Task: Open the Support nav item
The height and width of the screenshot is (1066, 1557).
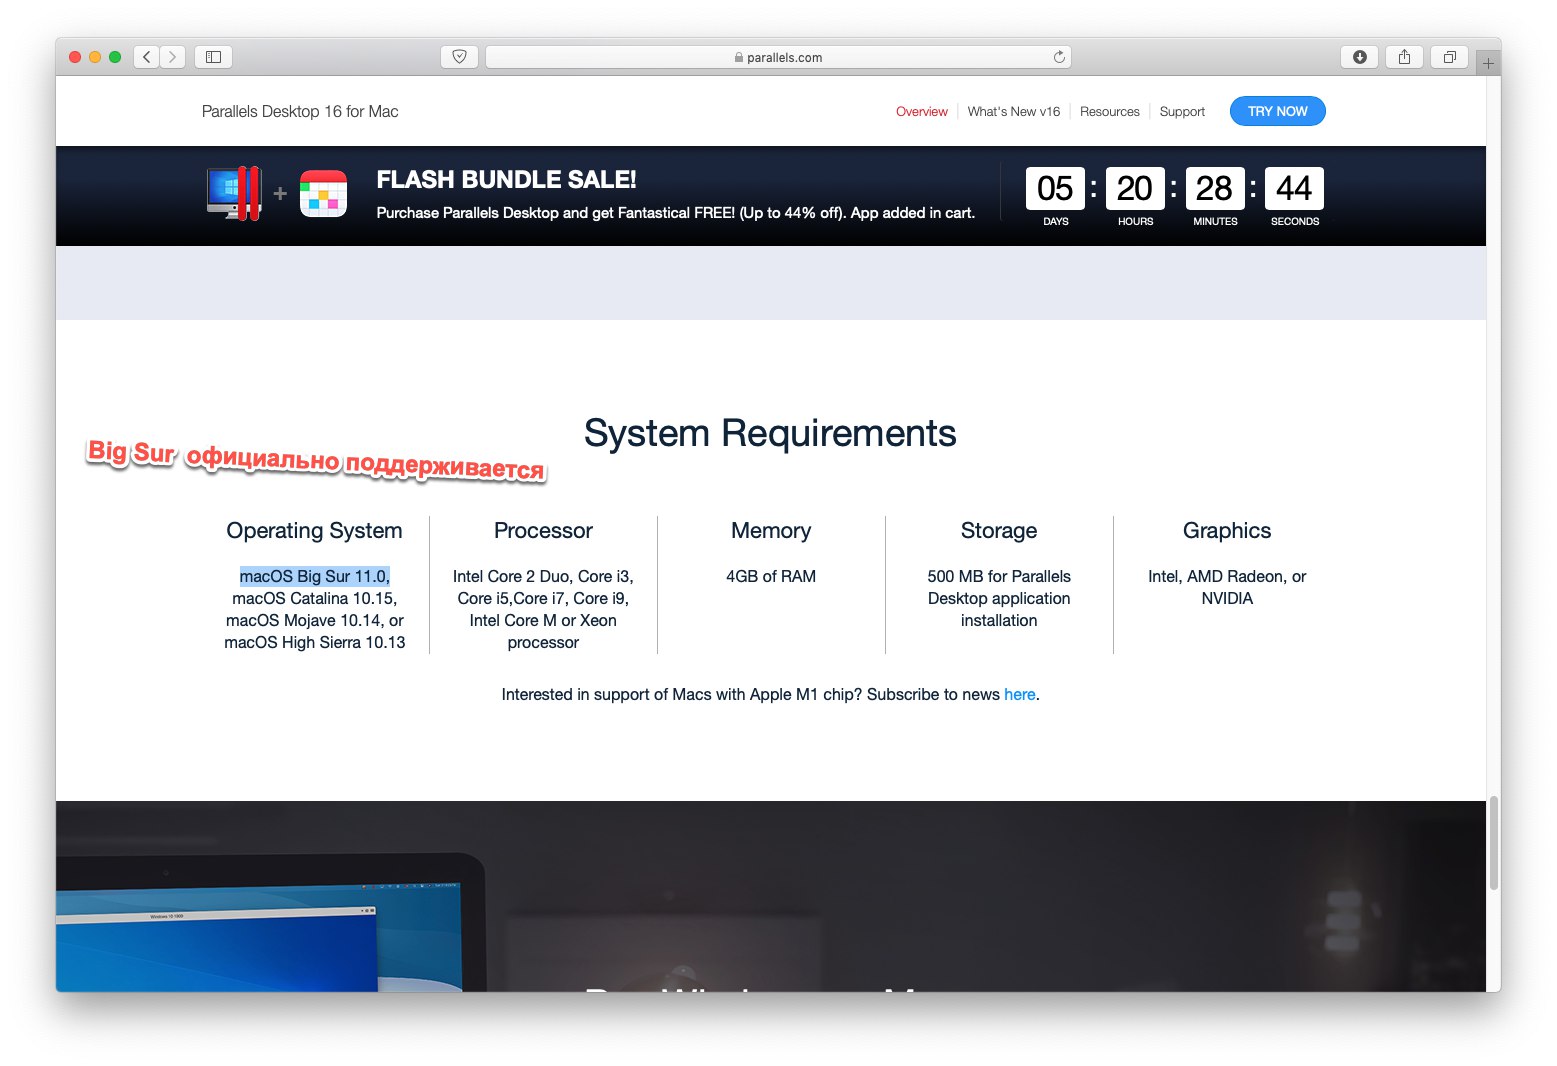Action: [1182, 112]
